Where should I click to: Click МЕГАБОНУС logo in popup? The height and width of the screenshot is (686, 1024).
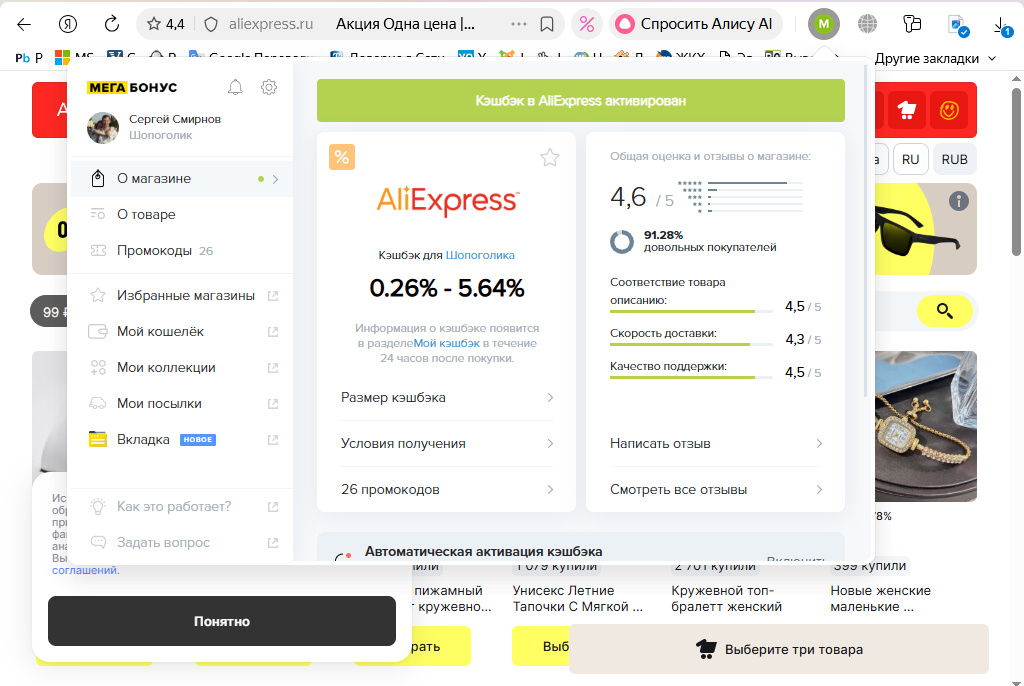tap(132, 88)
